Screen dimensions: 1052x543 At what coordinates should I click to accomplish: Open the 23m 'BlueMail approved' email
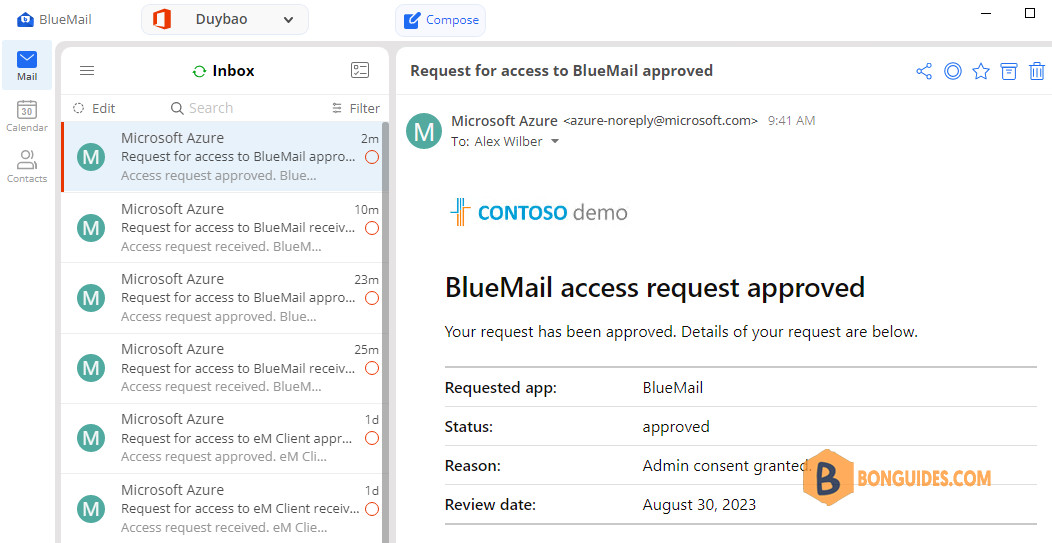tap(222, 298)
